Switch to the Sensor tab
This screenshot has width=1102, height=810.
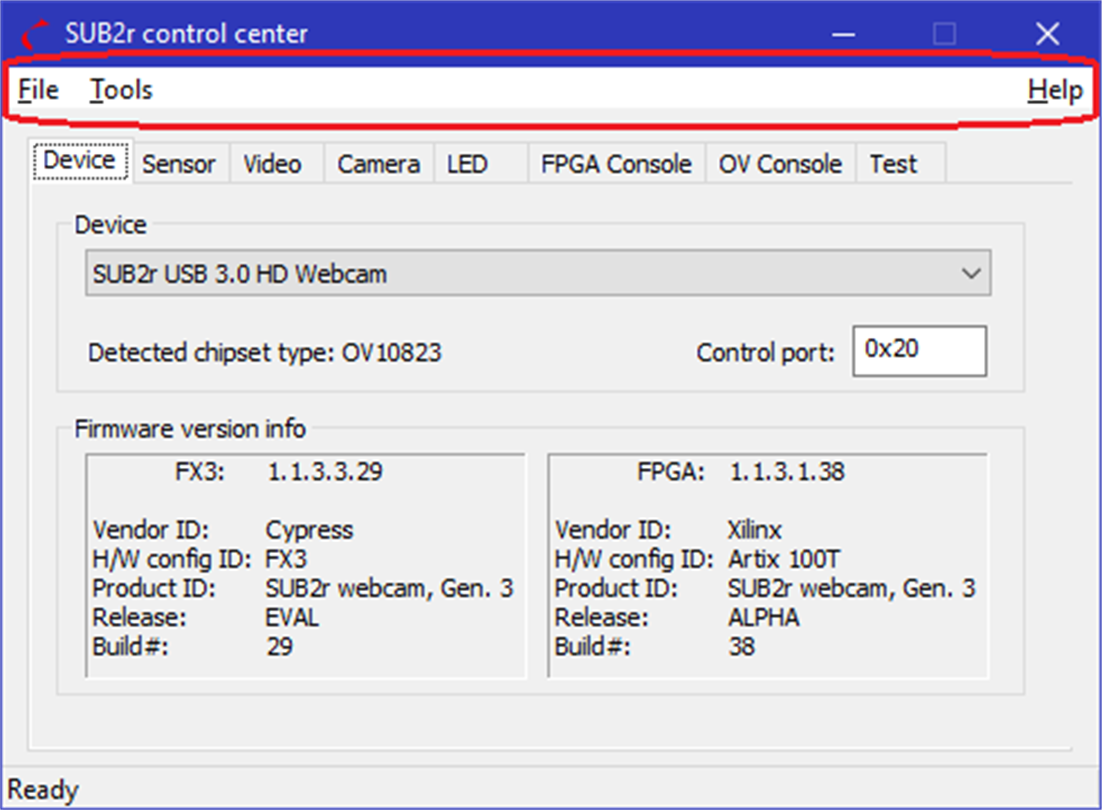pos(179,164)
